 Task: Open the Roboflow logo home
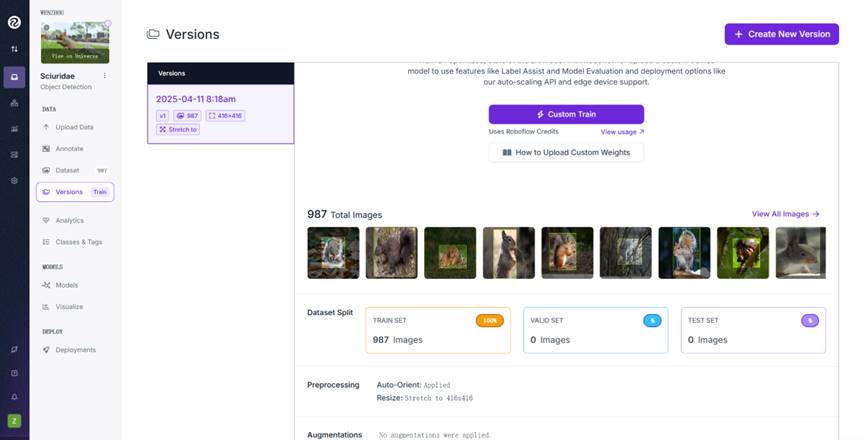click(x=14, y=22)
